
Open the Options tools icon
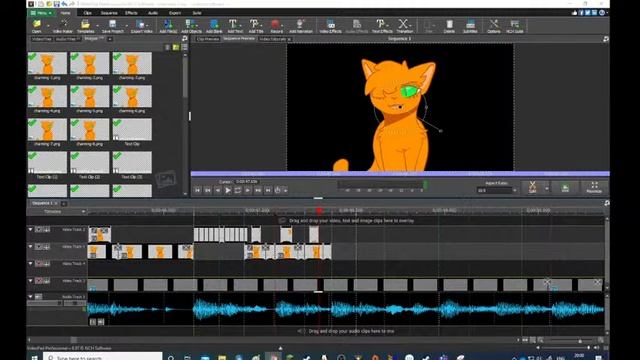click(x=493, y=26)
